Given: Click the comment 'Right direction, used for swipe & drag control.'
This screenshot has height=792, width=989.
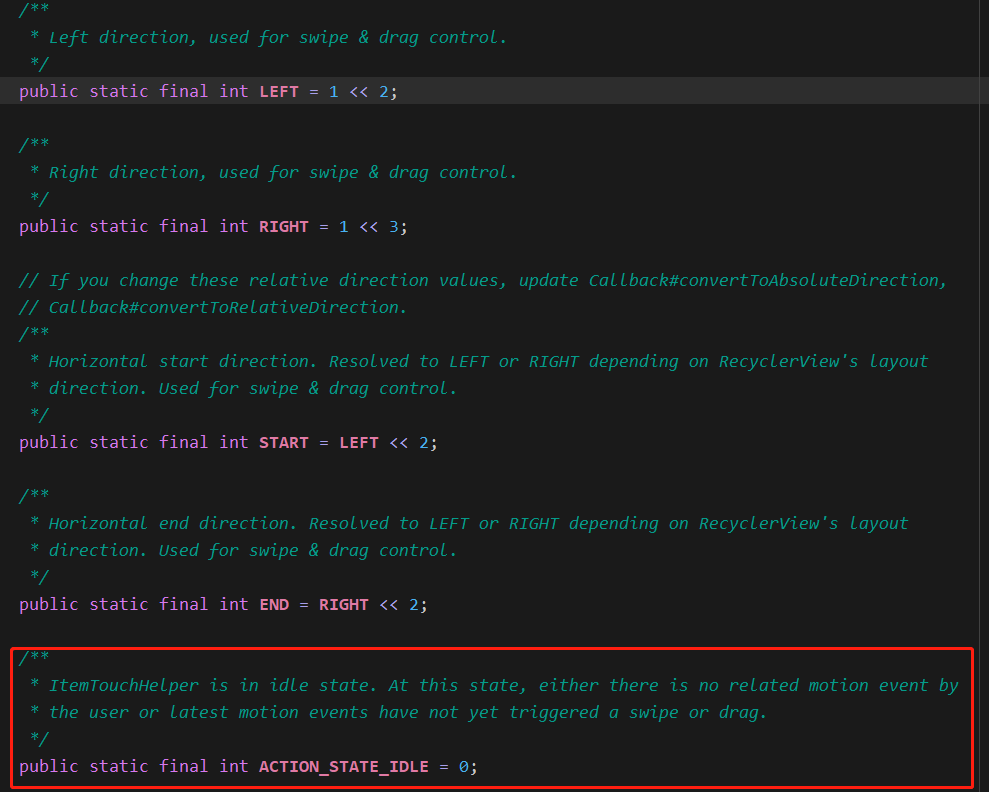Looking at the screenshot, I should tap(283, 173).
